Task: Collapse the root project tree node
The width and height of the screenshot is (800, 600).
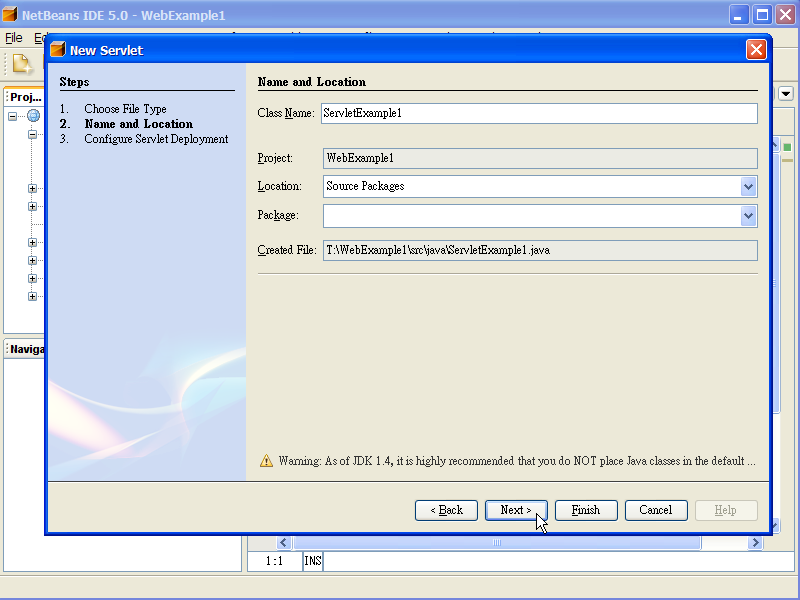Action: (12, 116)
